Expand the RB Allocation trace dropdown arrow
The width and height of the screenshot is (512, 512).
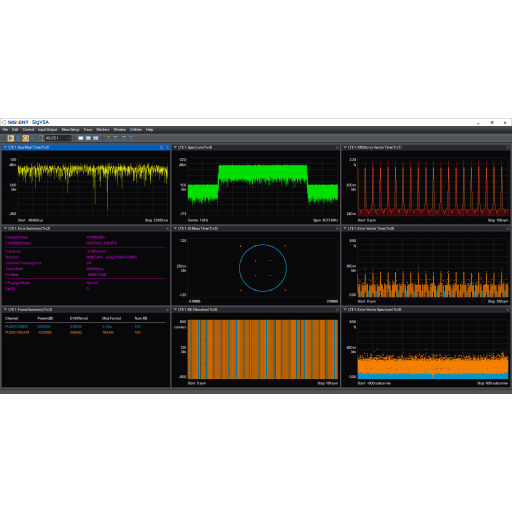175,310
